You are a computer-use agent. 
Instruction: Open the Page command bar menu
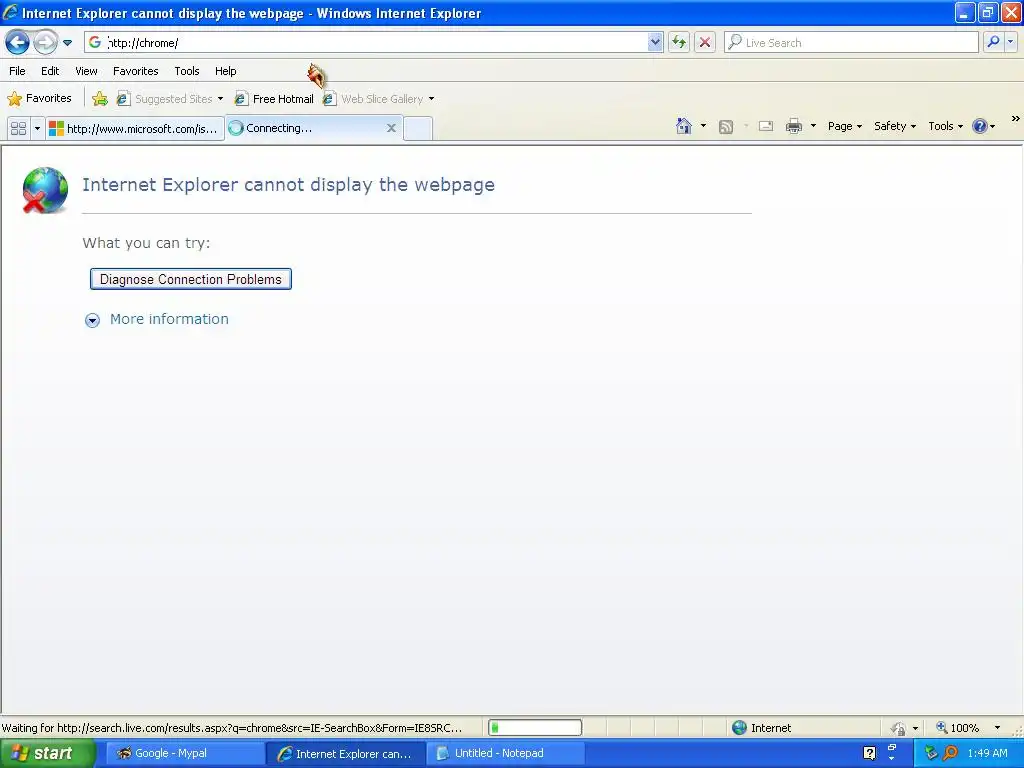click(x=844, y=126)
